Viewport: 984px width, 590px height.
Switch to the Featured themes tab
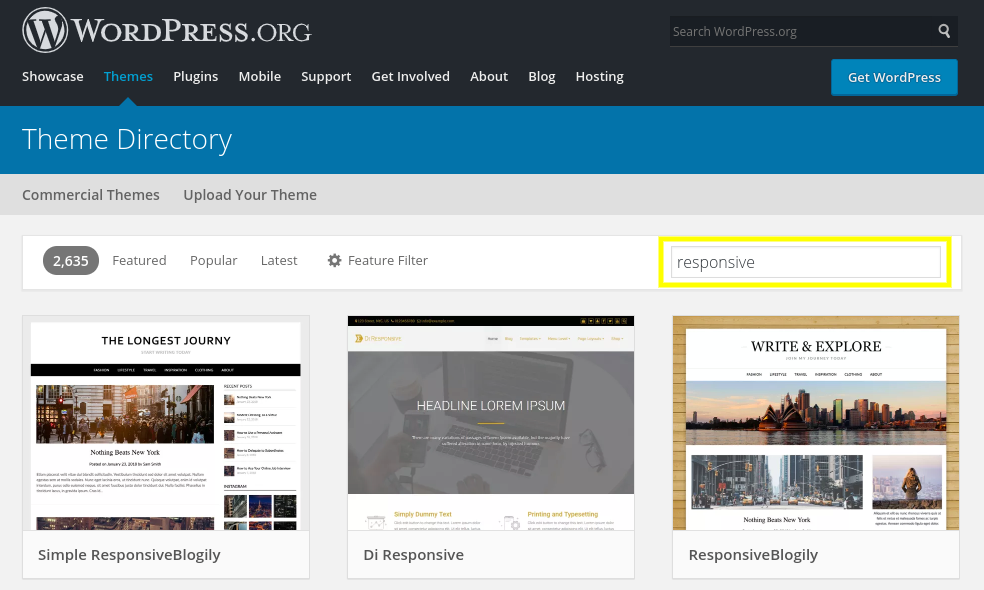[x=139, y=260]
